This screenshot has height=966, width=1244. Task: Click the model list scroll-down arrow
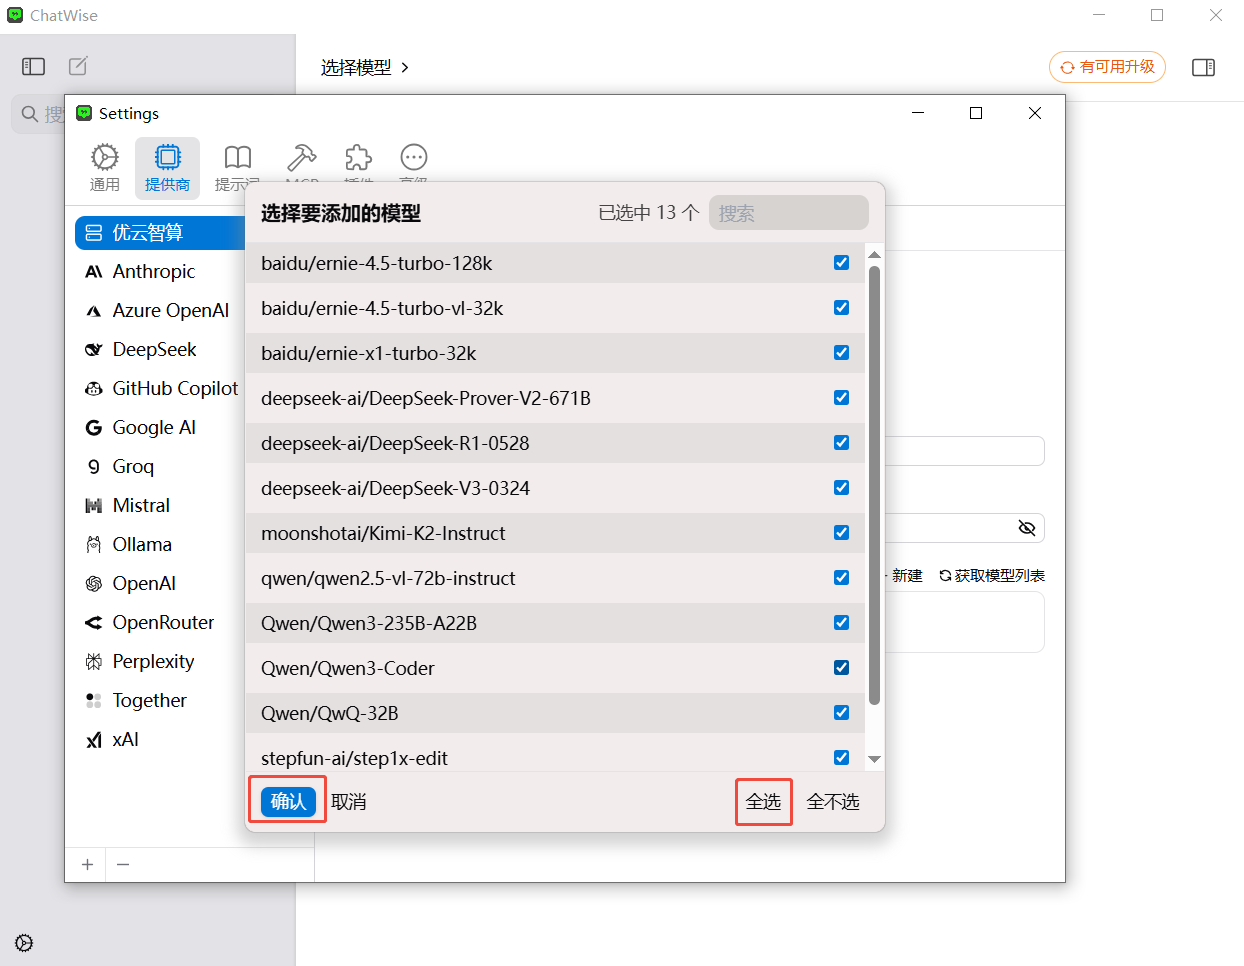[x=875, y=759]
